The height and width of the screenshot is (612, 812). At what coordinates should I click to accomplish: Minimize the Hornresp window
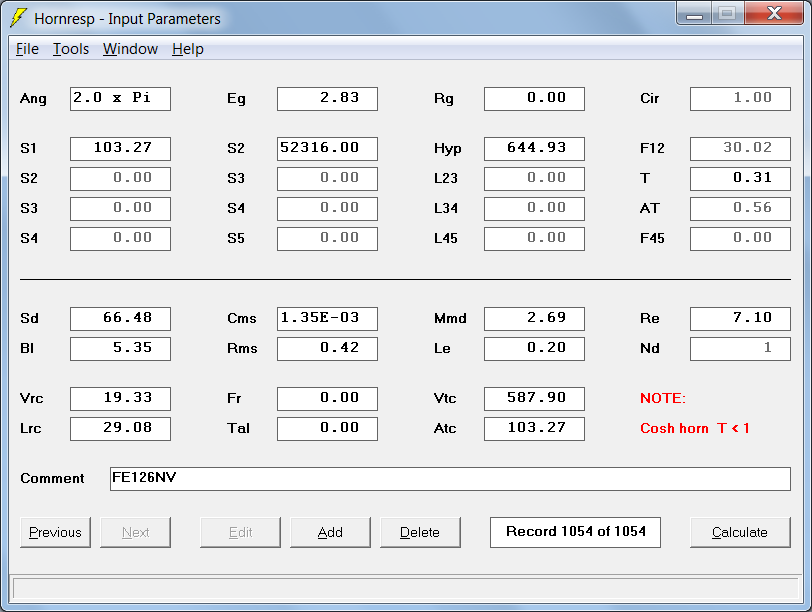(x=694, y=14)
